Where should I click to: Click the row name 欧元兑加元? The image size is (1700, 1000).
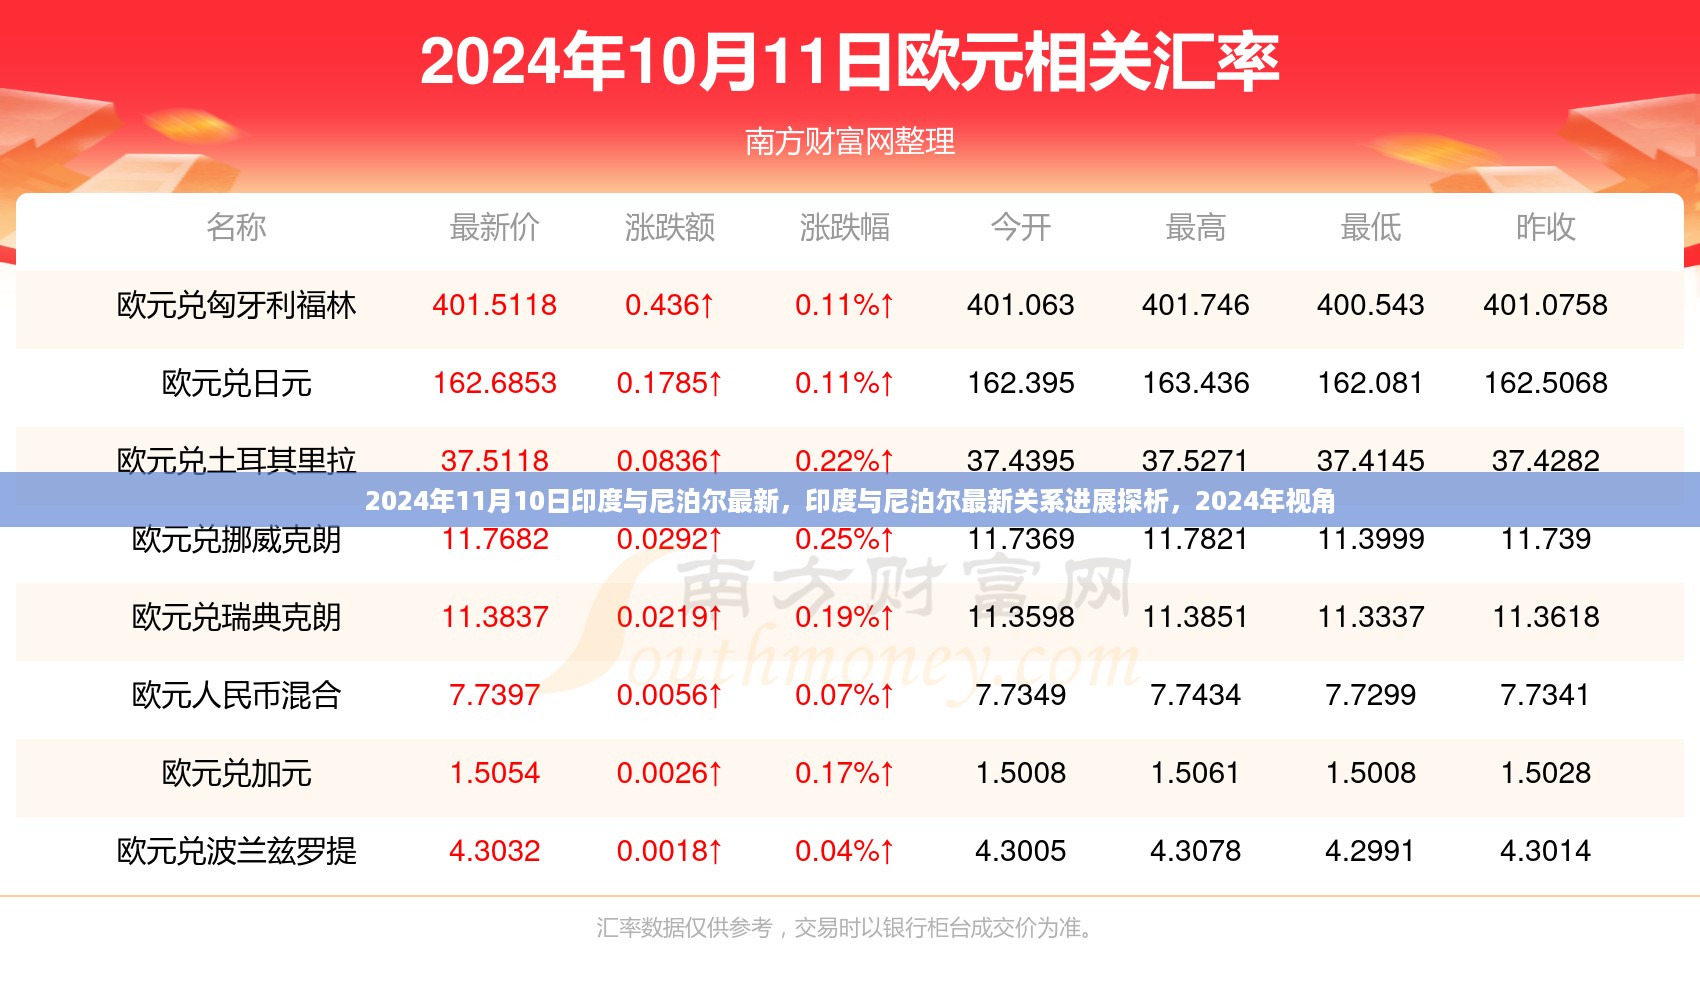point(236,773)
